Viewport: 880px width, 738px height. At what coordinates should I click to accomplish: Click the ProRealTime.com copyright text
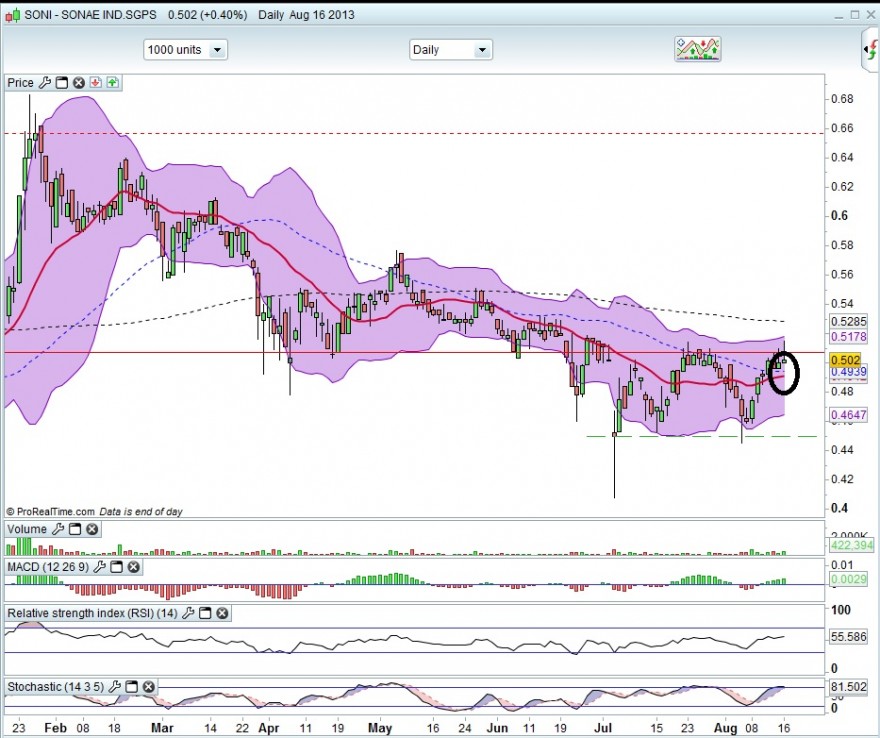(x=50, y=512)
